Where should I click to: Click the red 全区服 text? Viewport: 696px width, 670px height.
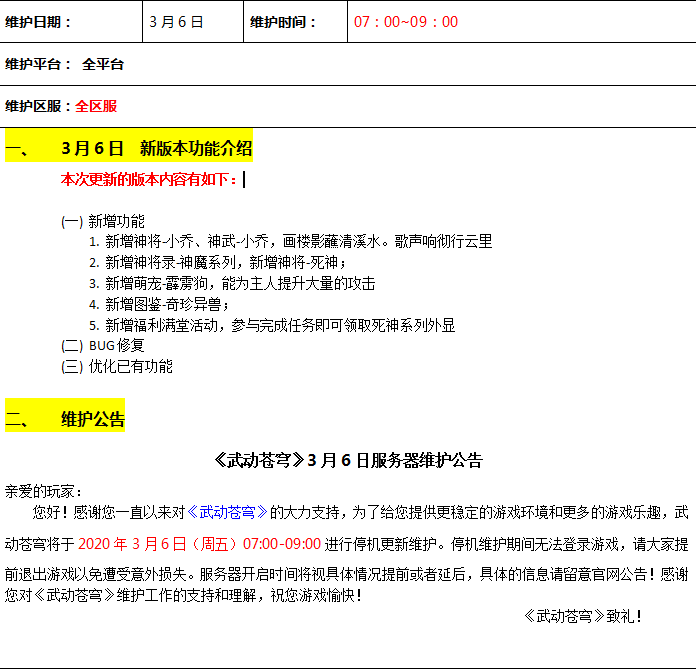pos(96,107)
